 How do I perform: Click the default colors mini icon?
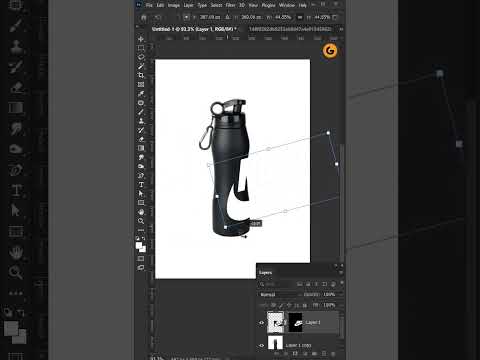pyautogui.click(x=137, y=238)
